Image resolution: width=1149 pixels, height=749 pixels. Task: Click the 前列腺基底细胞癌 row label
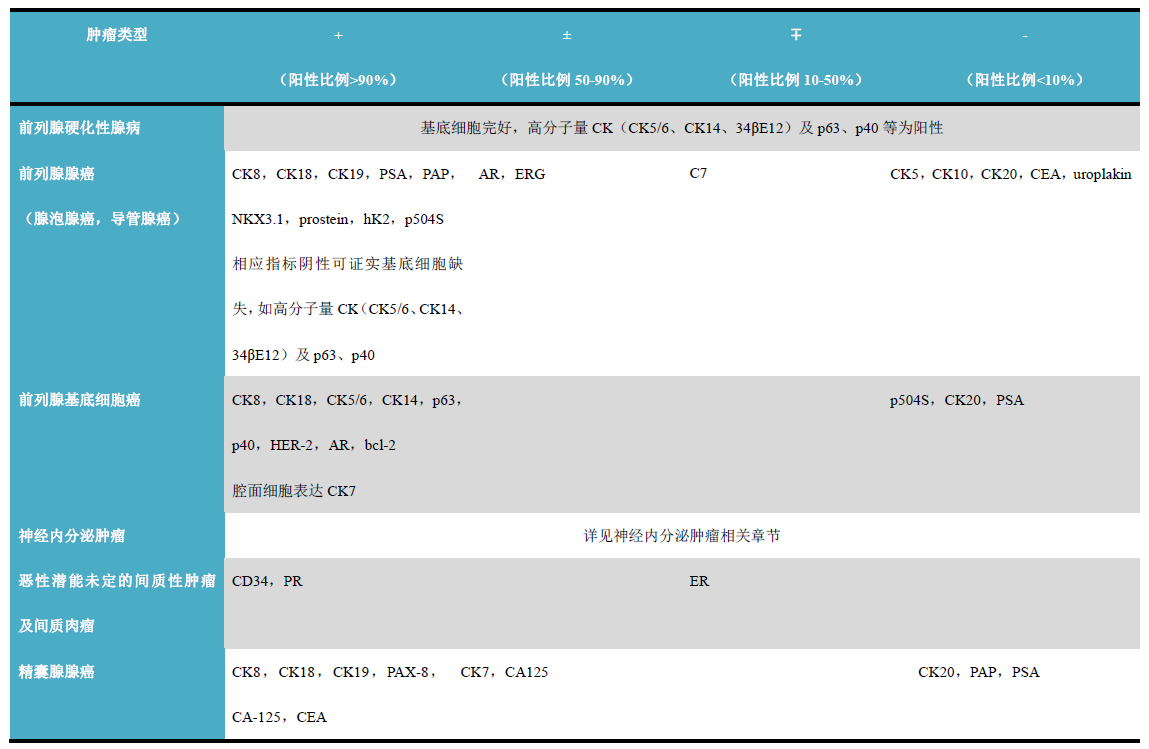click(x=79, y=399)
